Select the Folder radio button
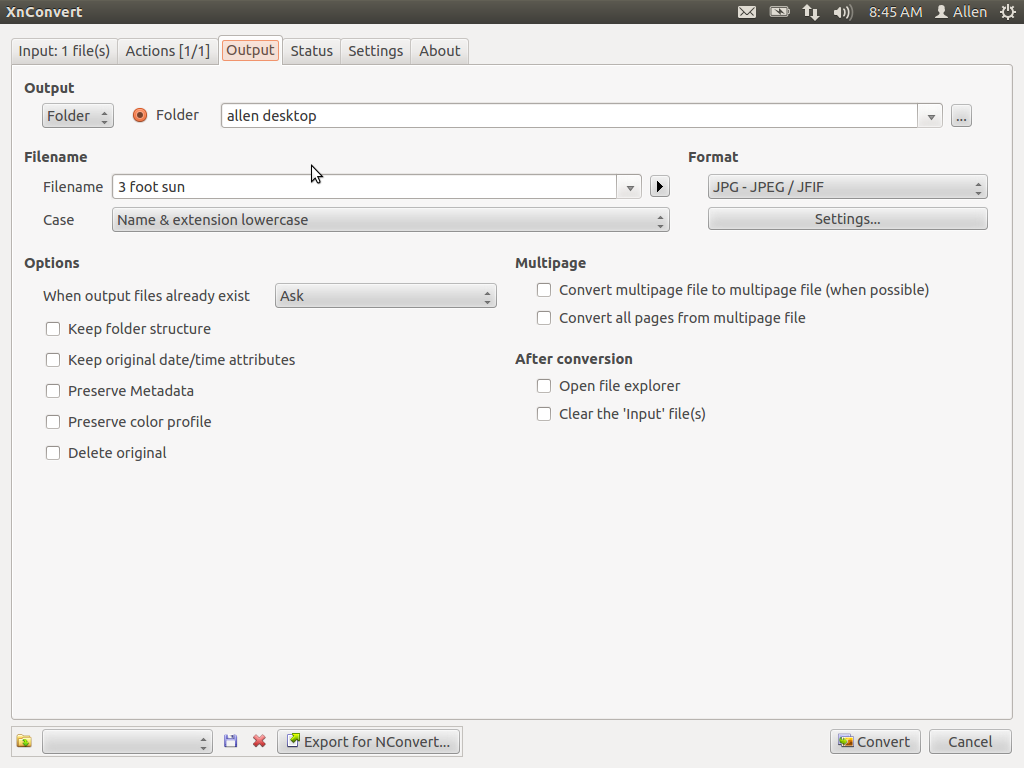This screenshot has width=1024, height=768. pyautogui.click(x=140, y=116)
